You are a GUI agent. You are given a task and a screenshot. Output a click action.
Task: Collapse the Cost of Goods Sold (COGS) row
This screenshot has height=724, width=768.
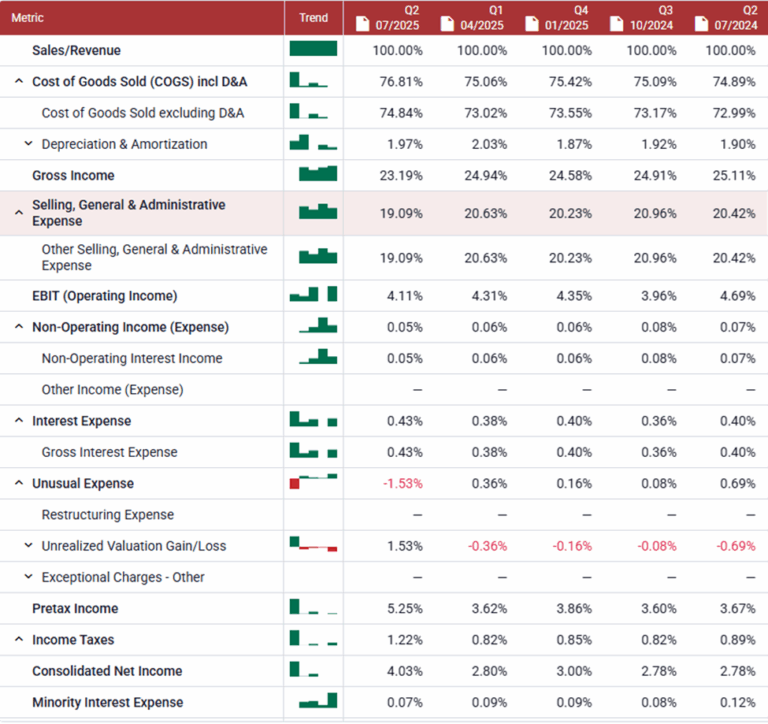pos(19,82)
